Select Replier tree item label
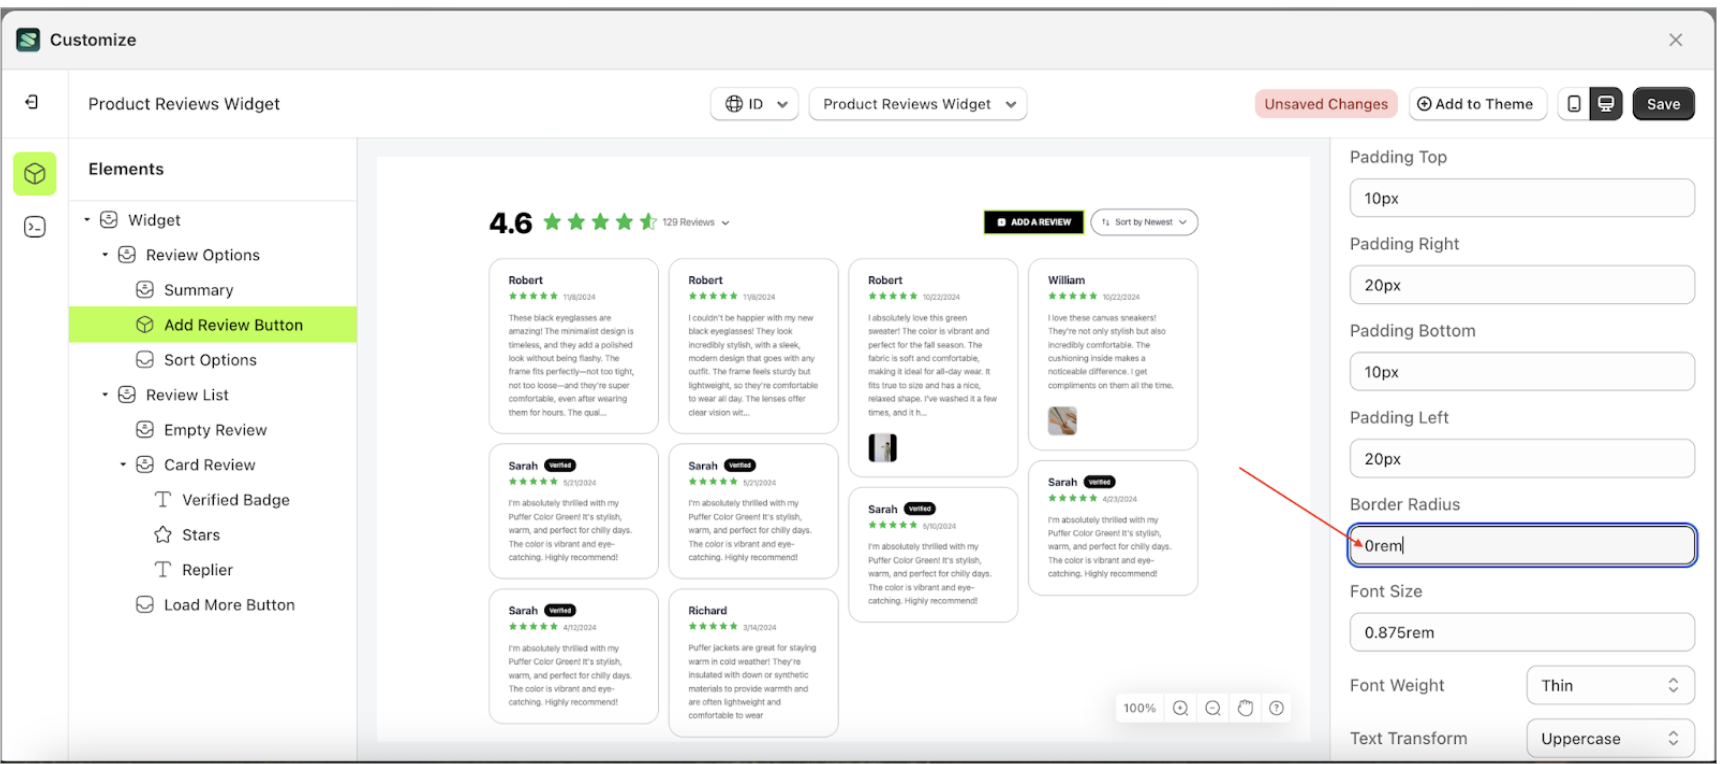Viewport: 1722px width, 764px height. pos(207,570)
